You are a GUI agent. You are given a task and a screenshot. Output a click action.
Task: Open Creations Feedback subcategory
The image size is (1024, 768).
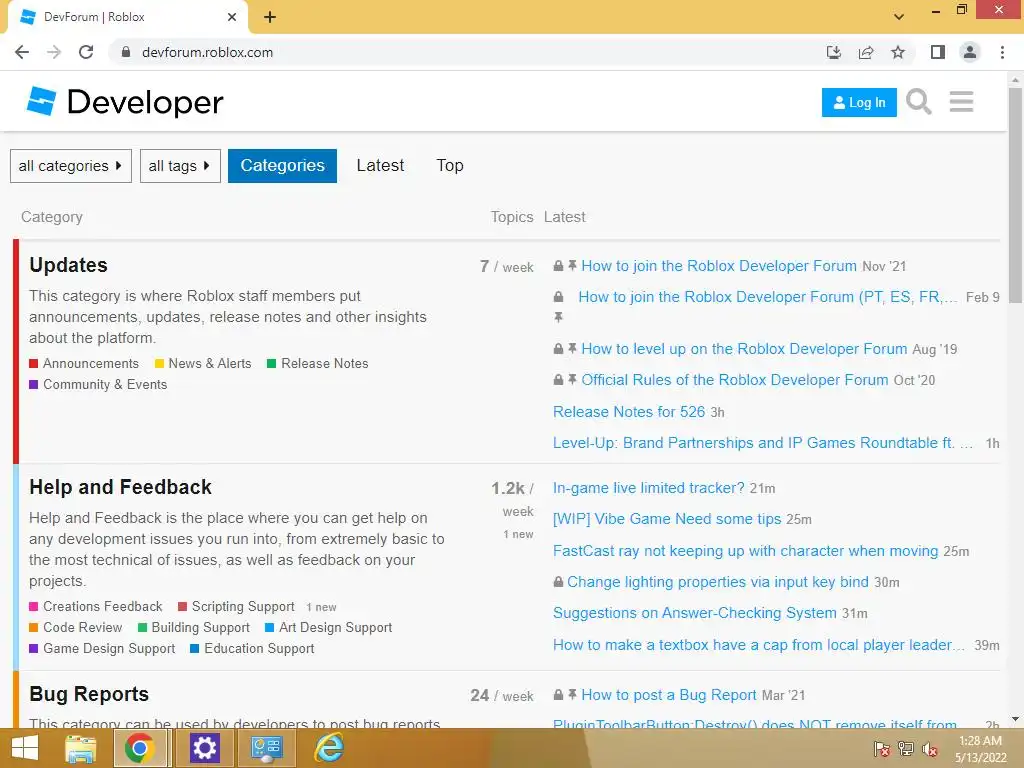click(x=103, y=607)
